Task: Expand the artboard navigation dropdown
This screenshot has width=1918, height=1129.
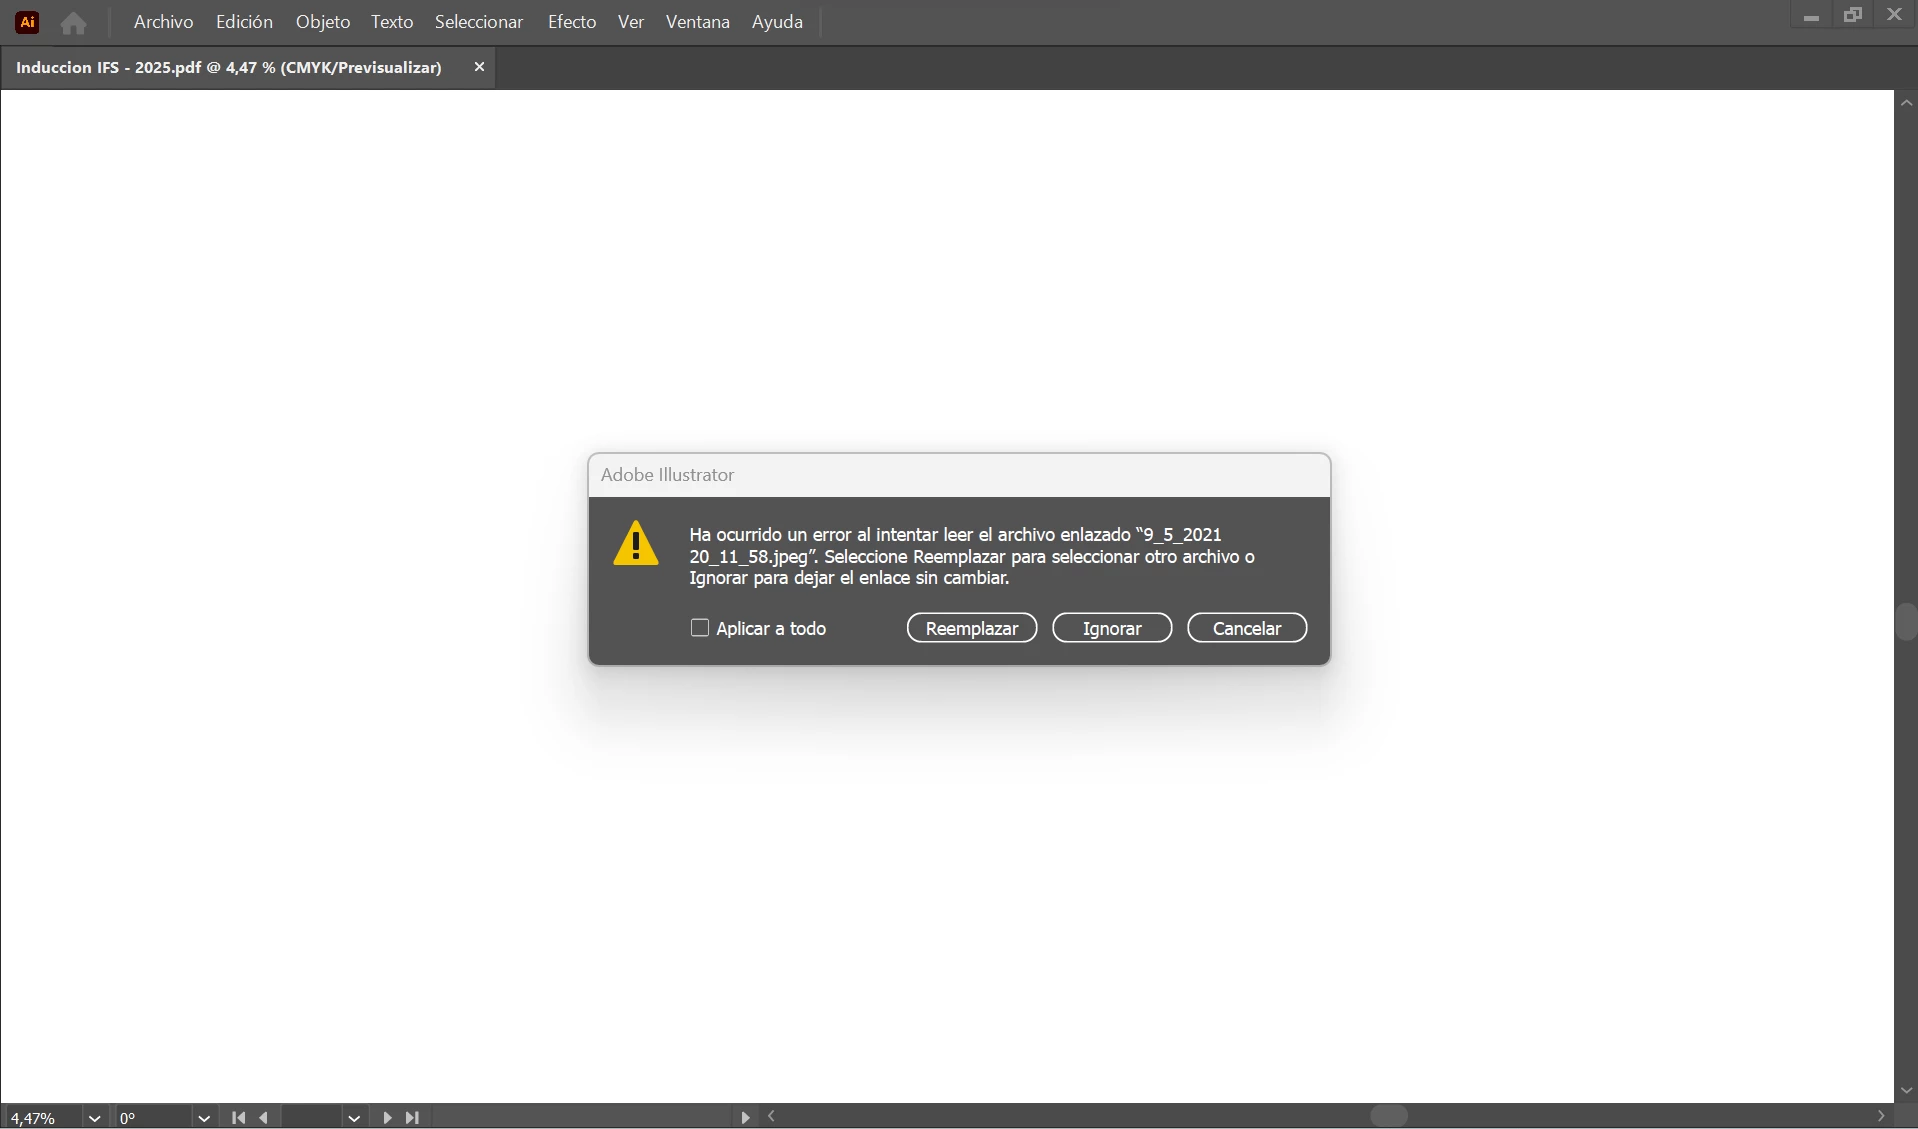Action: 354,1118
